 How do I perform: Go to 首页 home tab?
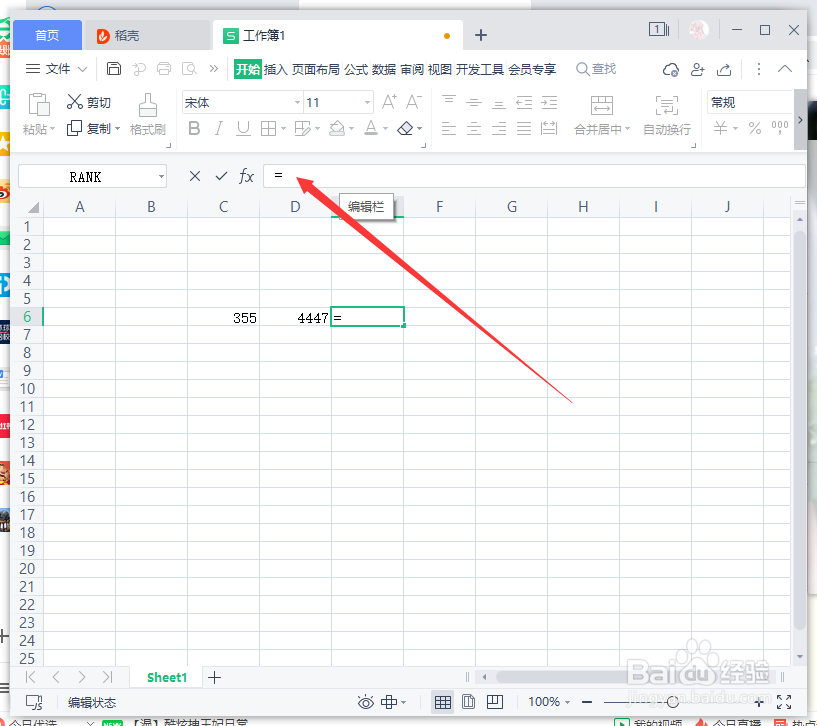click(x=47, y=35)
